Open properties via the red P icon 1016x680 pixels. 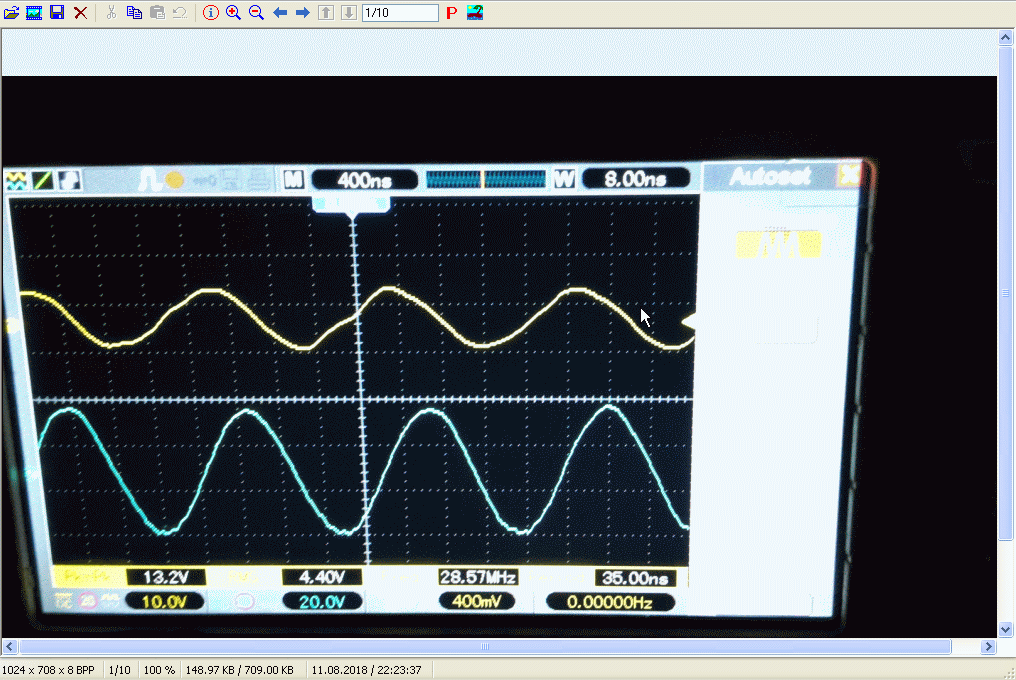(x=452, y=13)
